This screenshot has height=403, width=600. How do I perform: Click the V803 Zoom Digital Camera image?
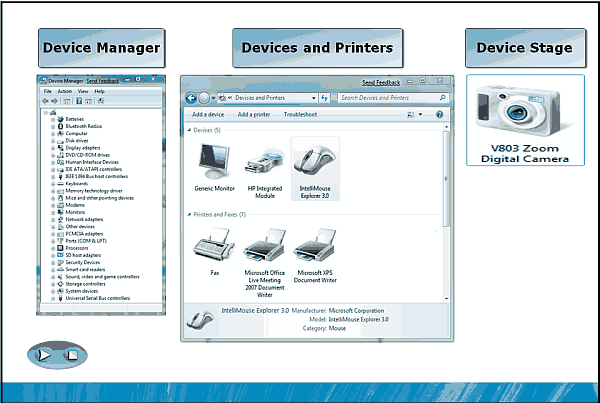pyautogui.click(x=524, y=111)
